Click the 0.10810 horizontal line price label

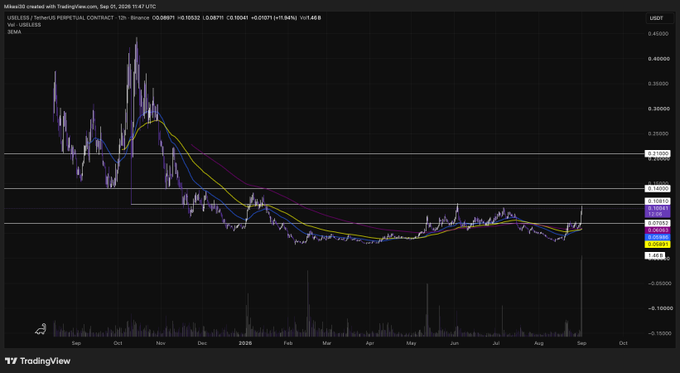[658, 201]
